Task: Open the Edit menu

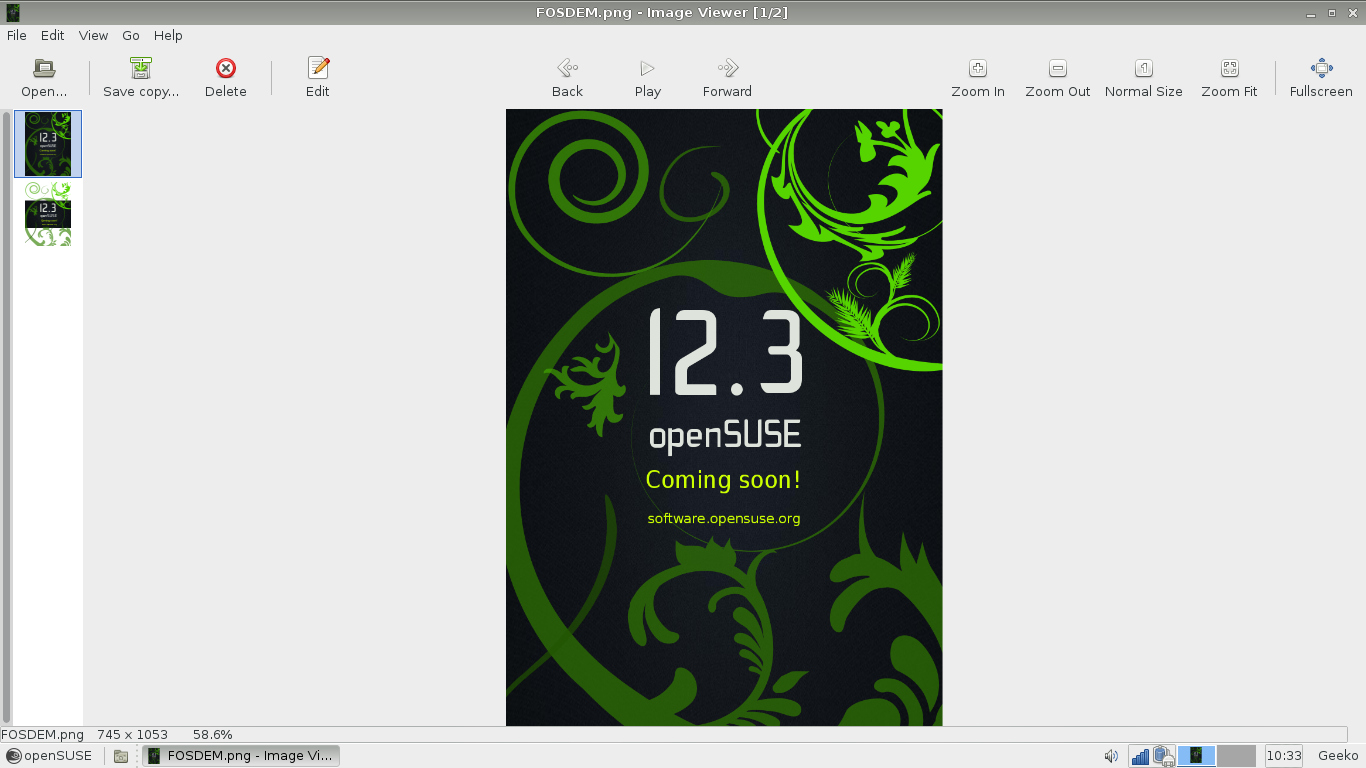Action: tap(52, 35)
